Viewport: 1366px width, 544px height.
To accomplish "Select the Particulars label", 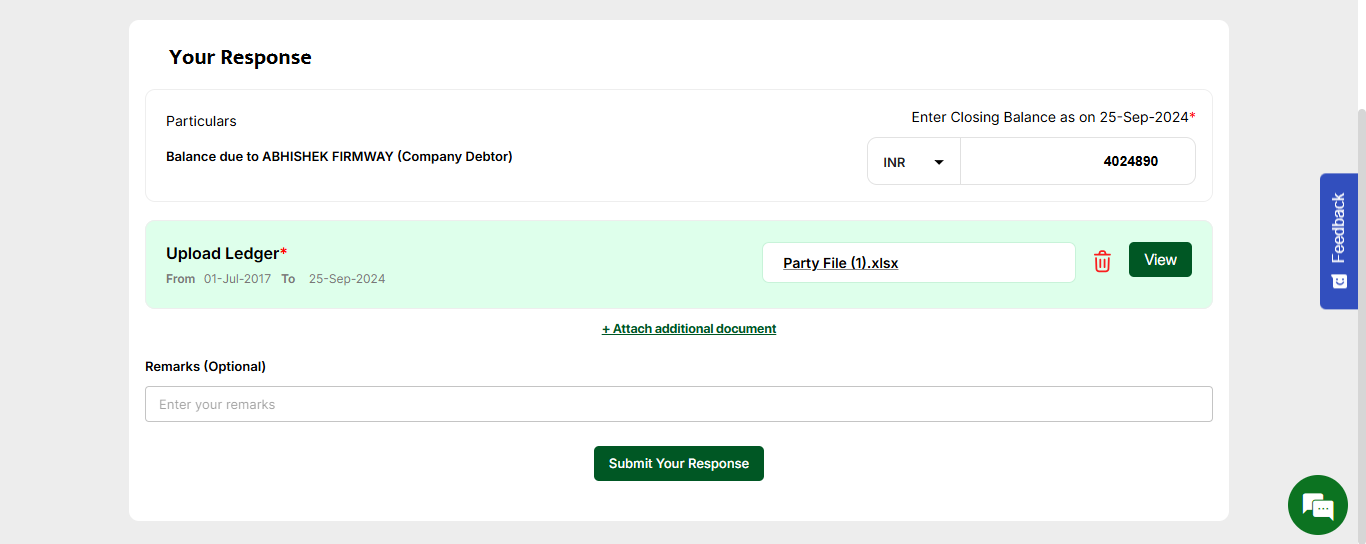I will click(201, 121).
